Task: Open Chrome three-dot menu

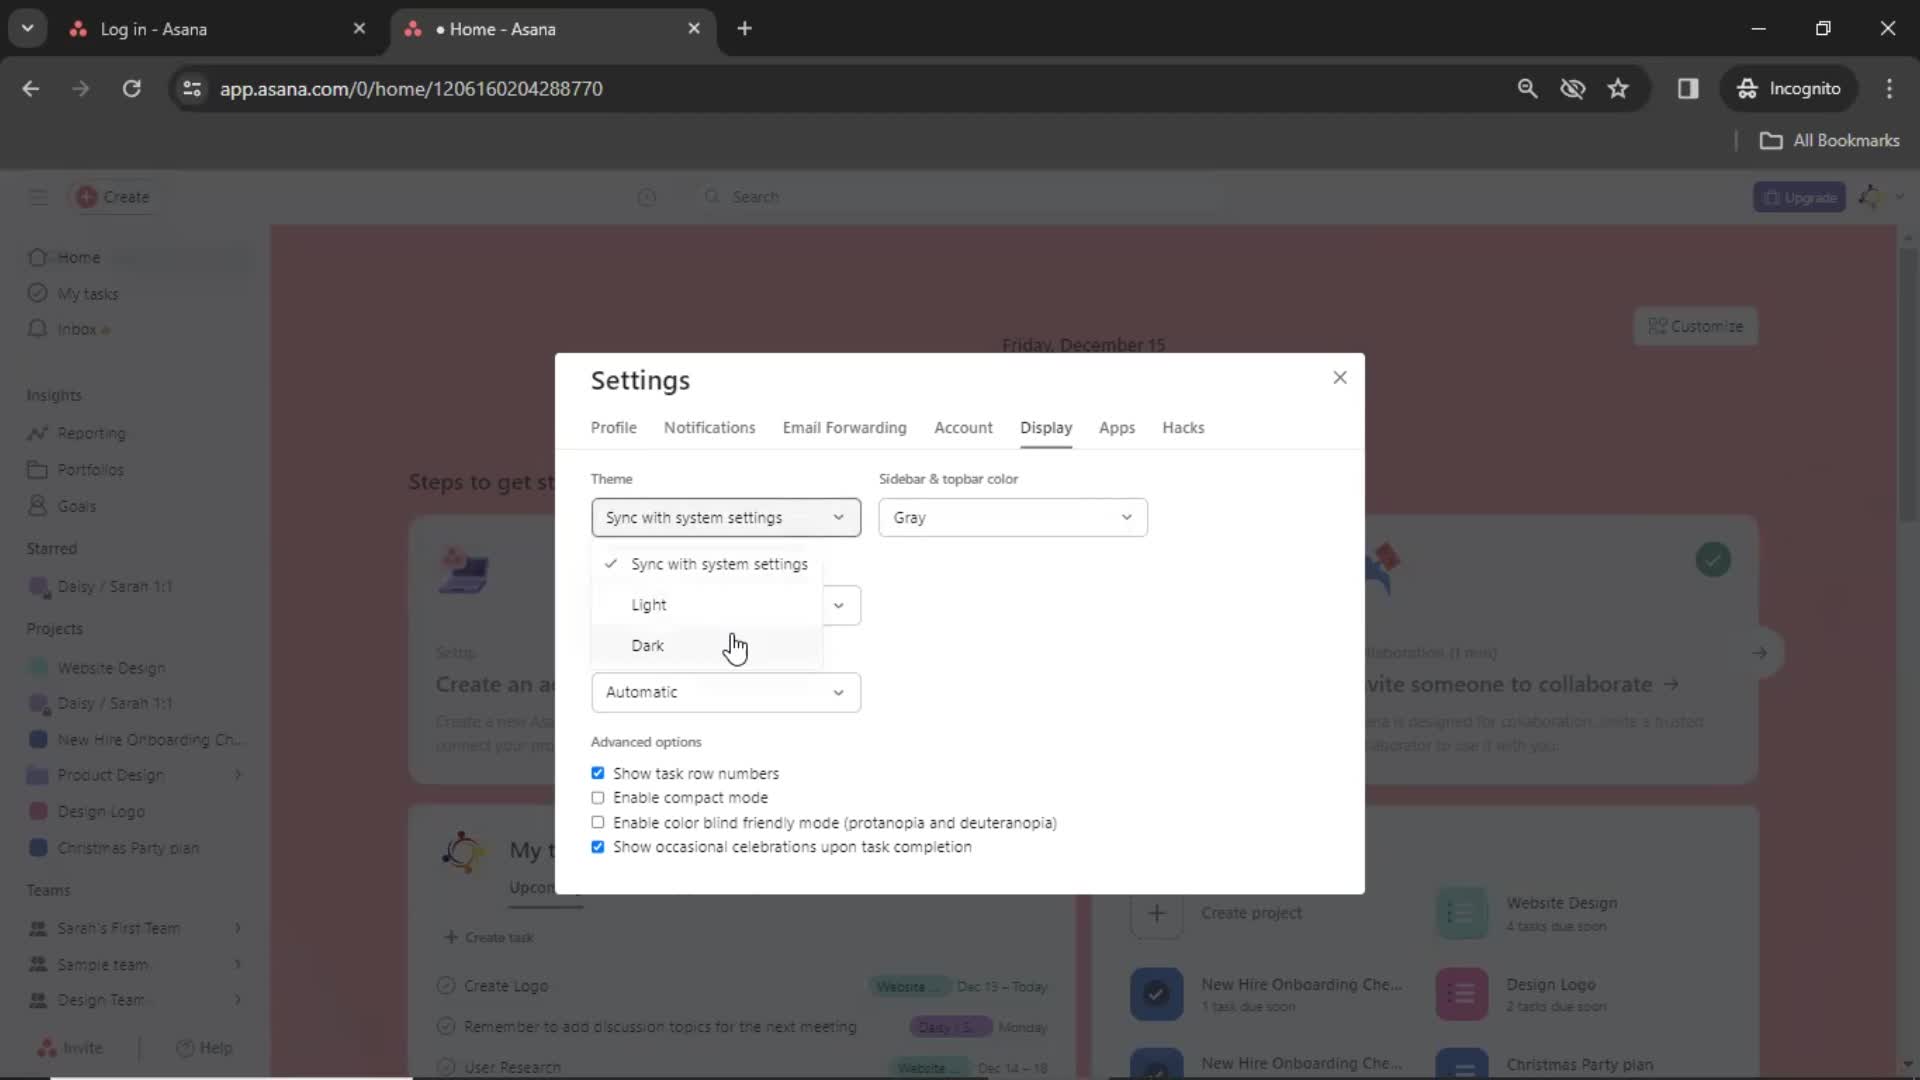Action: point(1889,88)
